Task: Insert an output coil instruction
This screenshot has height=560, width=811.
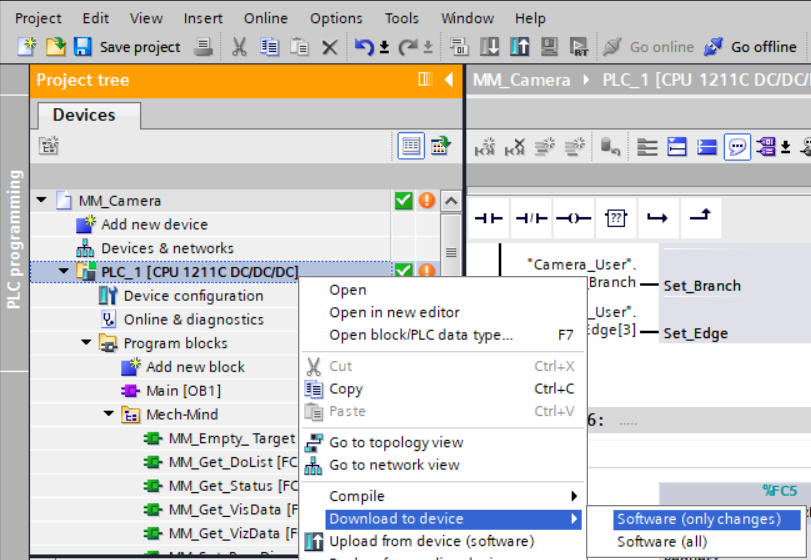Action: pos(573,218)
